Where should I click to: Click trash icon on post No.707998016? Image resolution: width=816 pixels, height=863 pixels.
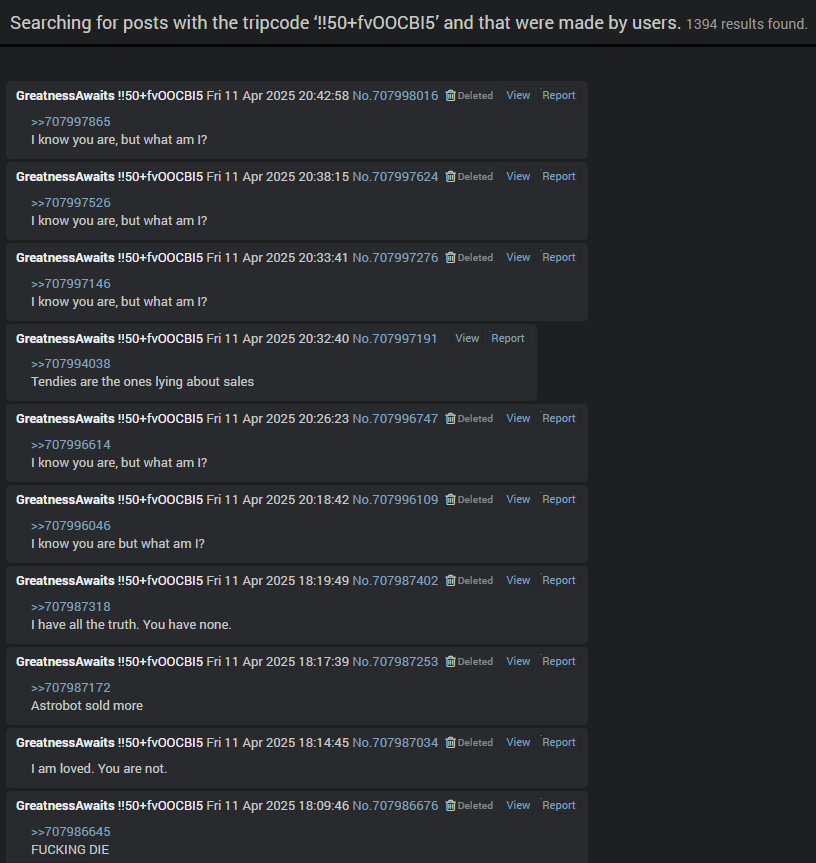coord(450,96)
